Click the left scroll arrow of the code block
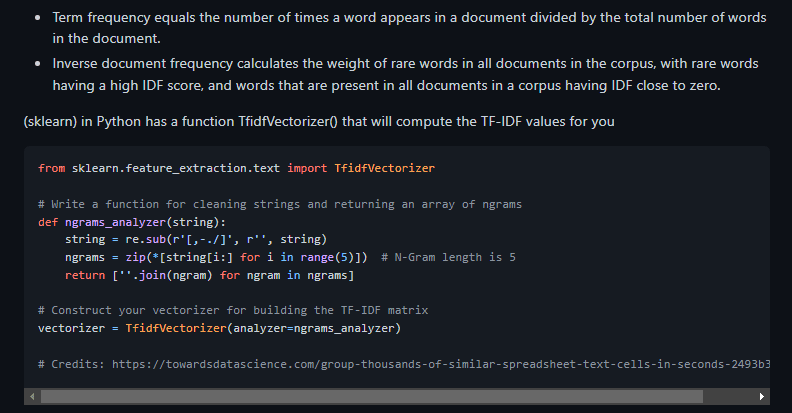 (x=32, y=397)
